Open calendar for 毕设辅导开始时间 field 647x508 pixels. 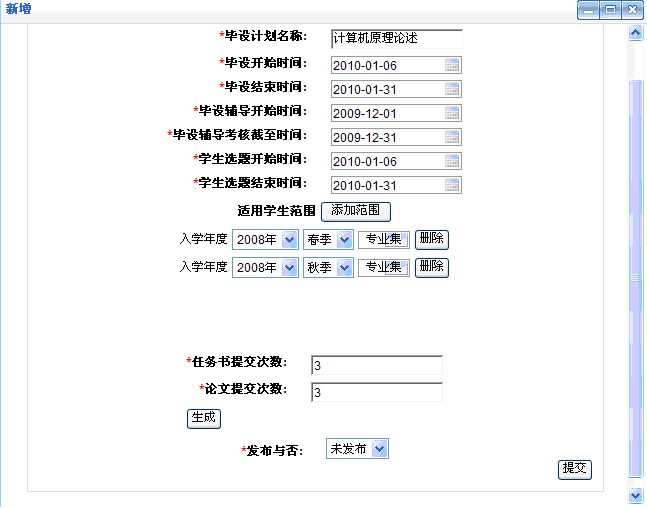tap(452, 113)
